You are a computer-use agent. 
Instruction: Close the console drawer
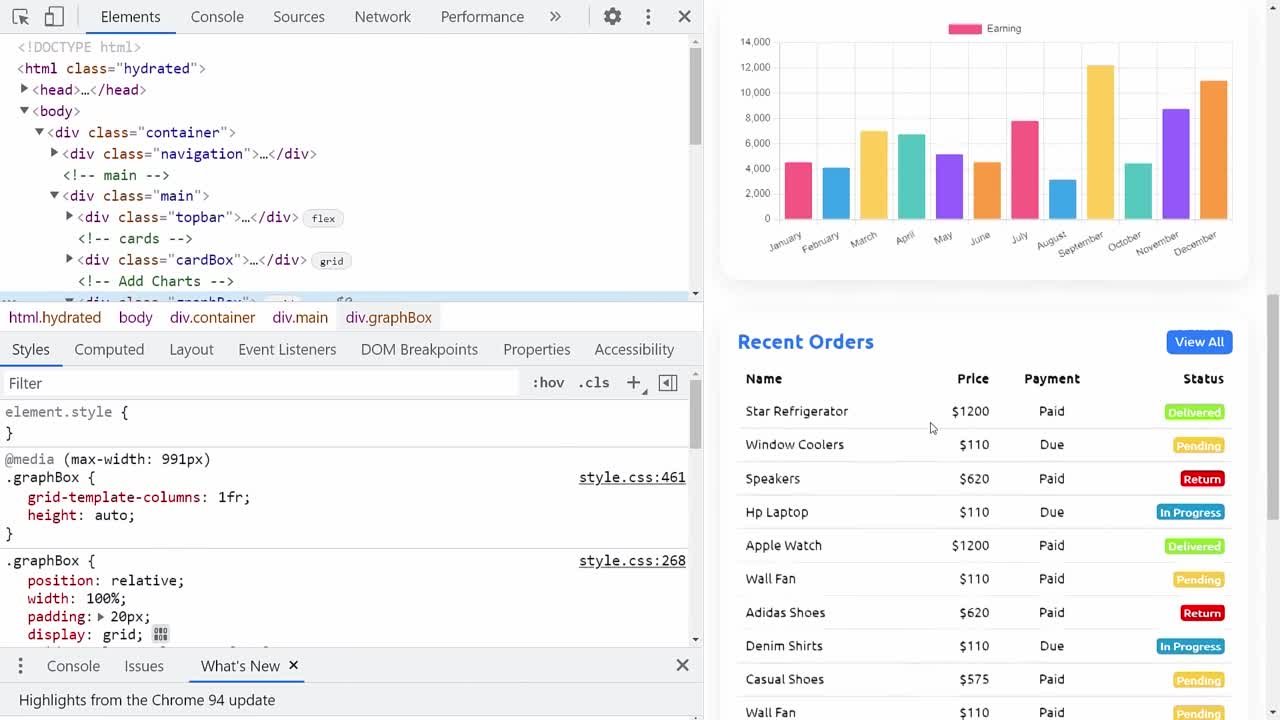[x=682, y=665]
